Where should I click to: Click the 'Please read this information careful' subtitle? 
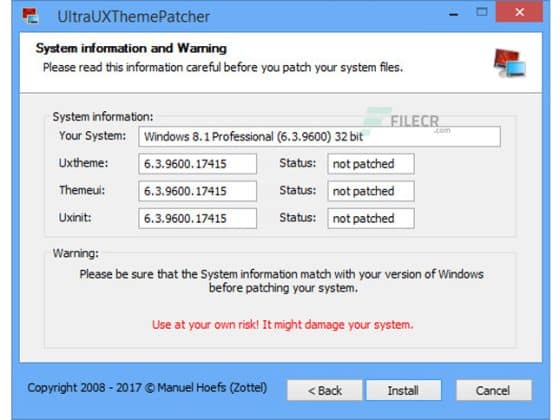[x=223, y=67]
